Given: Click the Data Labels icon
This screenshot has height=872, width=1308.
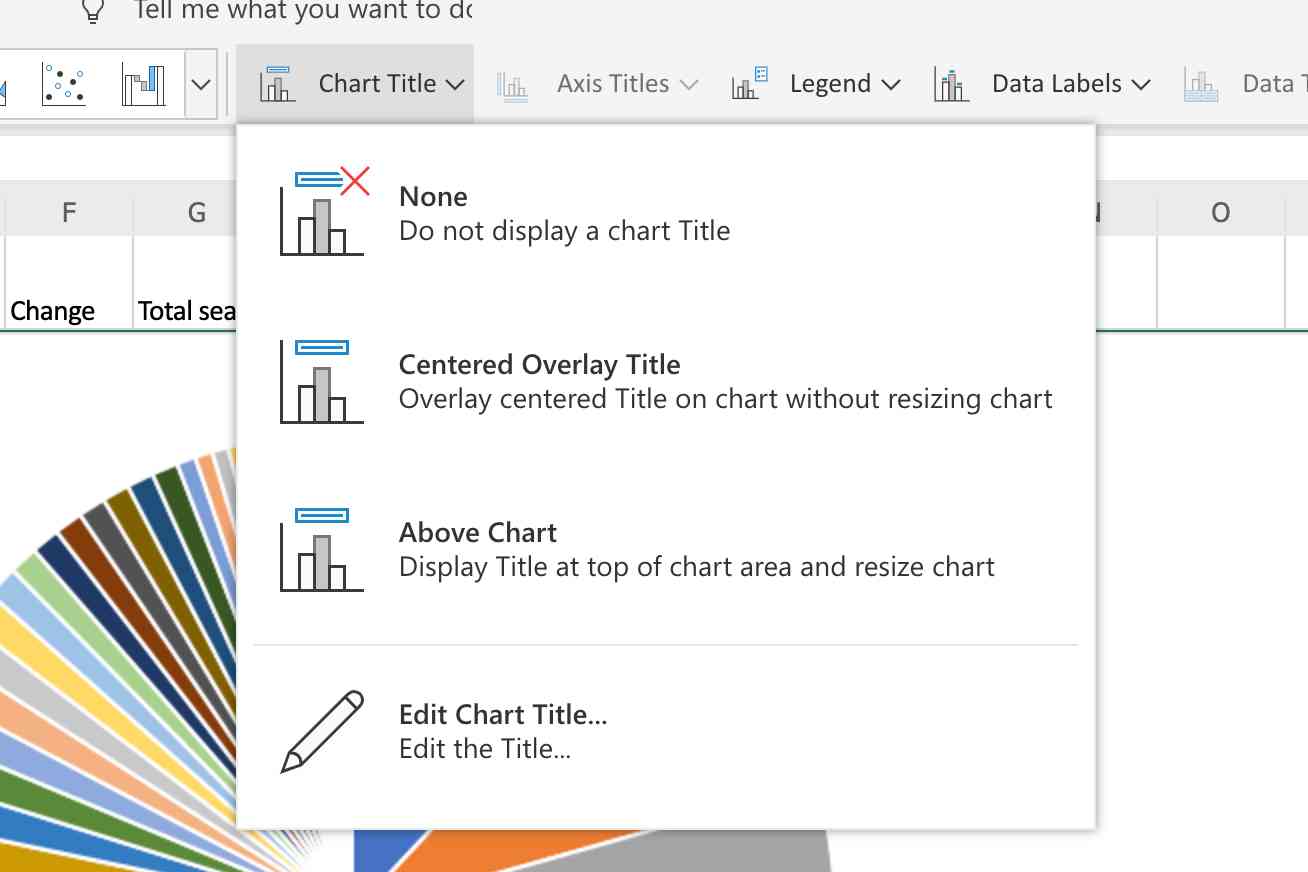Looking at the screenshot, I should pyautogui.click(x=950, y=85).
